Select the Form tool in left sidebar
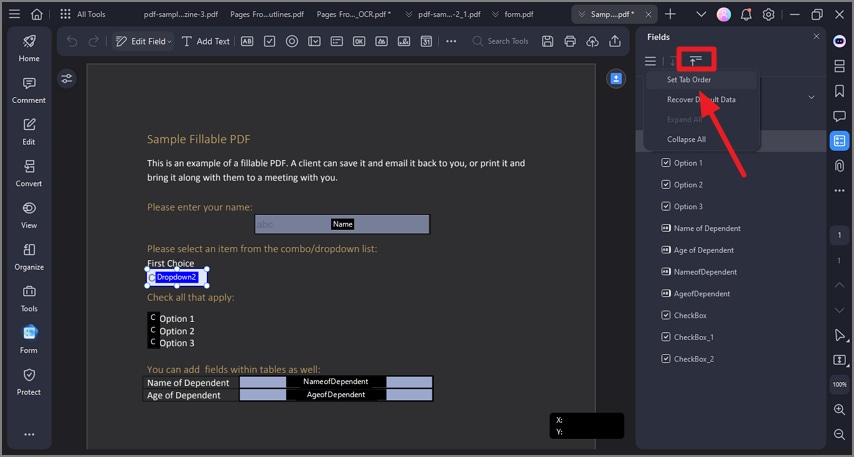The width and height of the screenshot is (854, 457). [29, 340]
